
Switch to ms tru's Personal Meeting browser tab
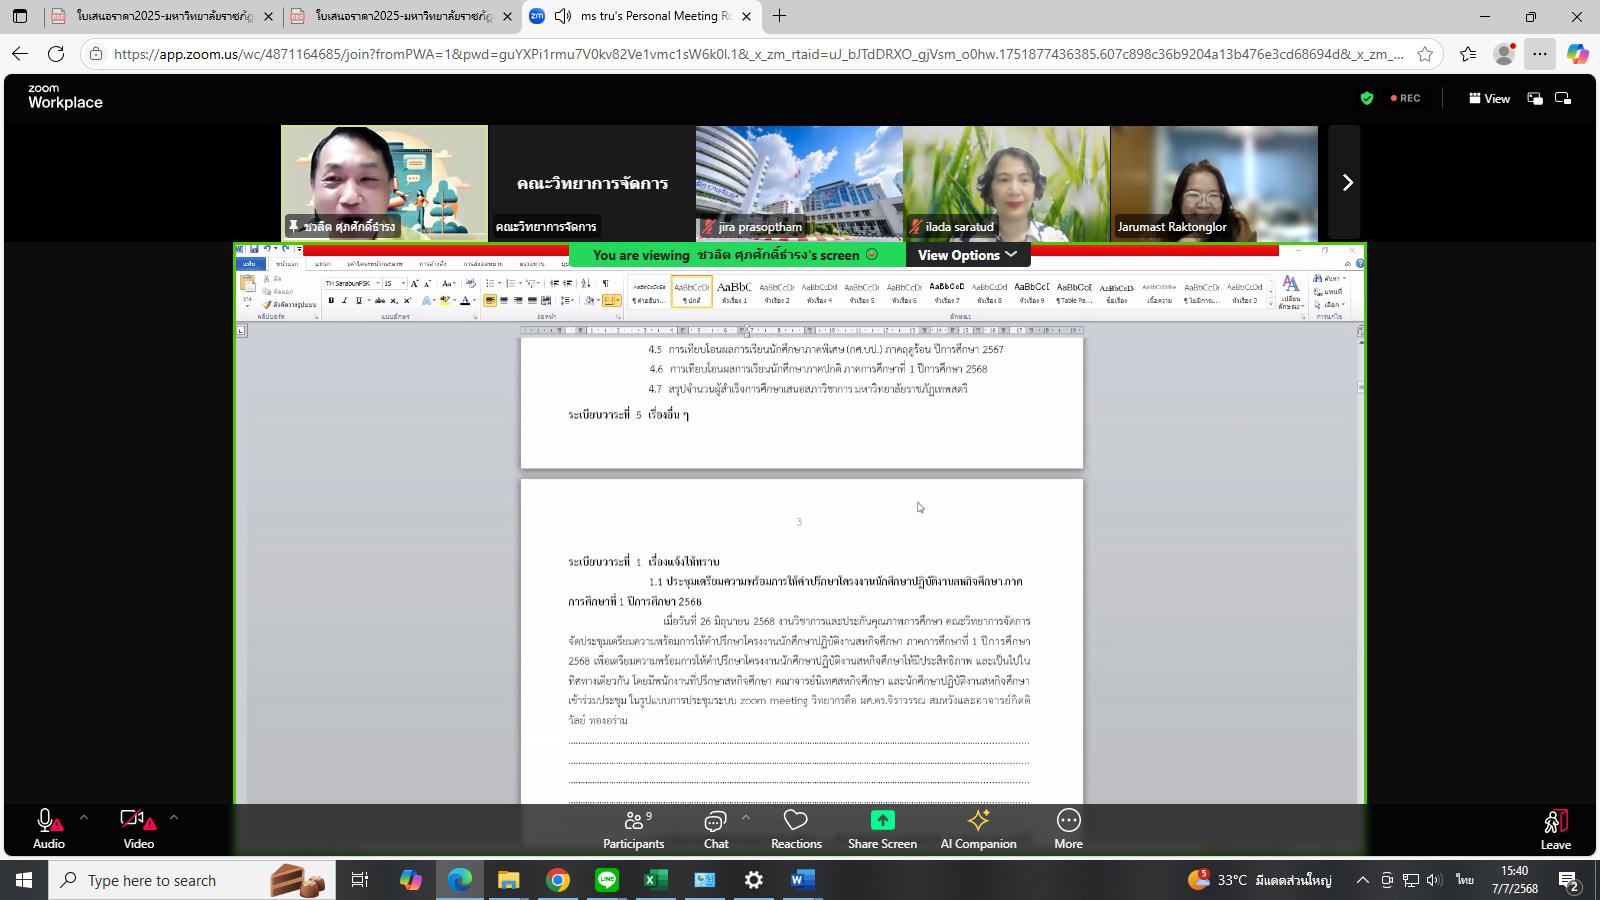(x=640, y=16)
